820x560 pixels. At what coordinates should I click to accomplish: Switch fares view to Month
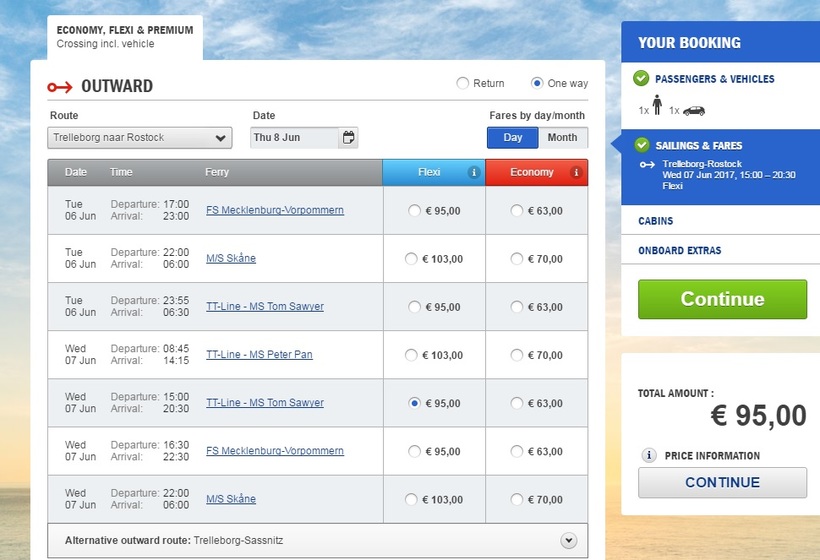(563, 138)
